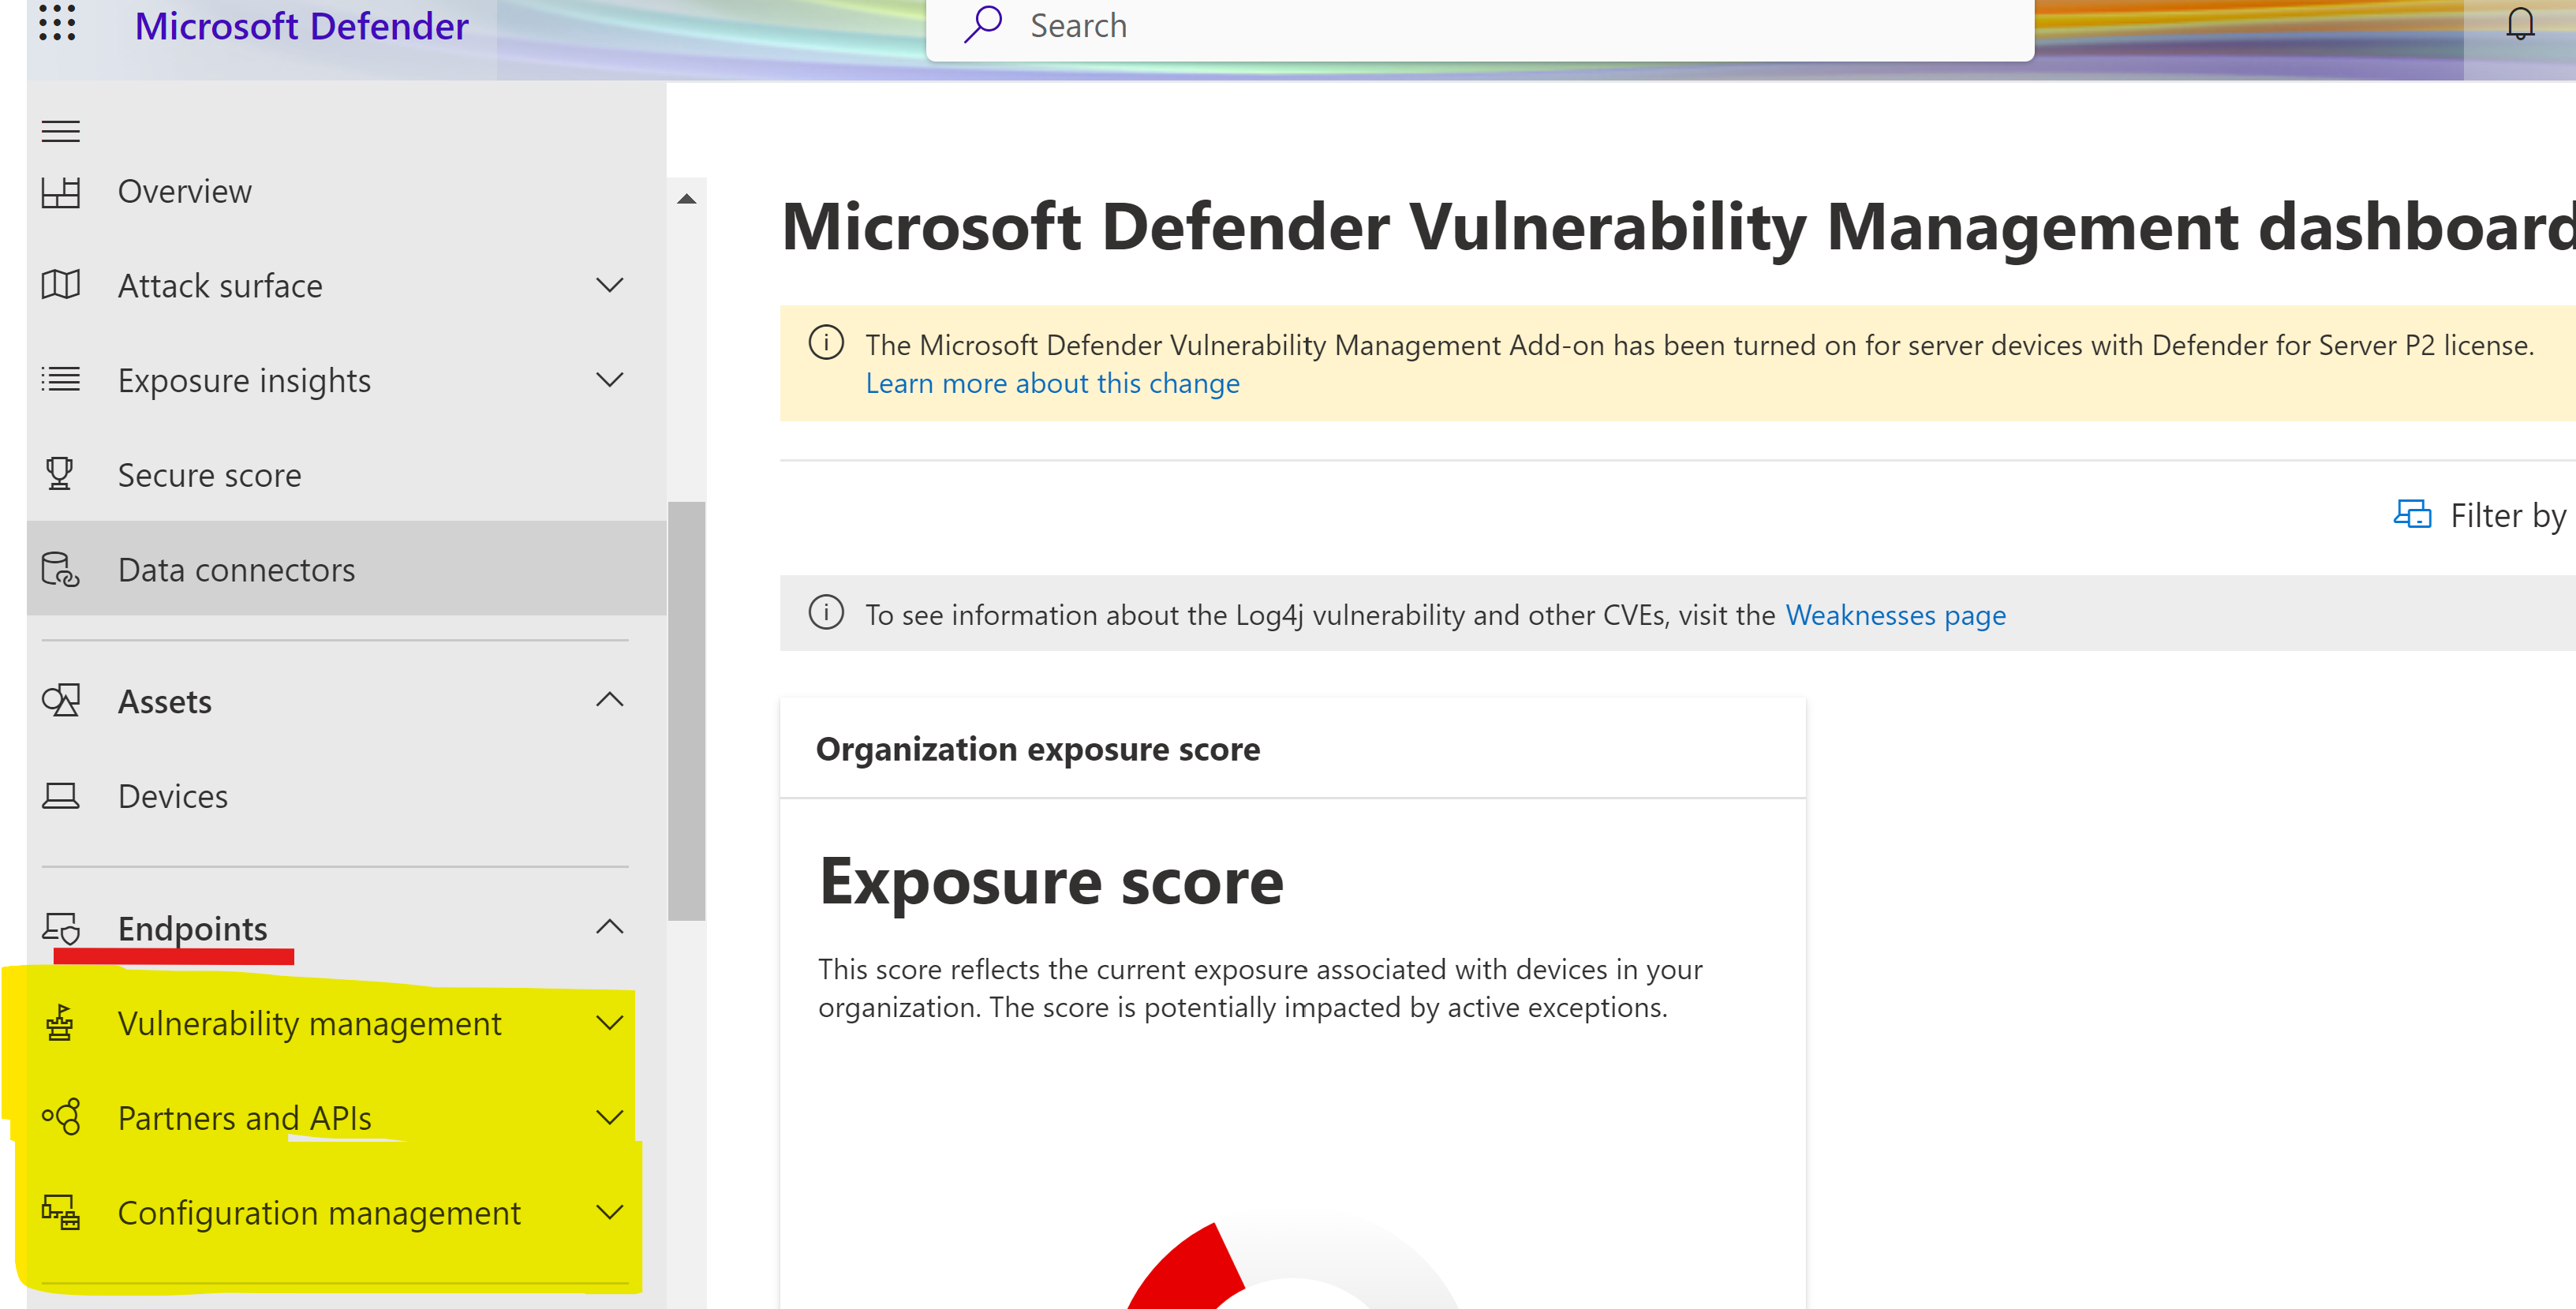Image resolution: width=2576 pixels, height=1309 pixels.
Task: Click the Configuration management icon
Action: [60, 1212]
